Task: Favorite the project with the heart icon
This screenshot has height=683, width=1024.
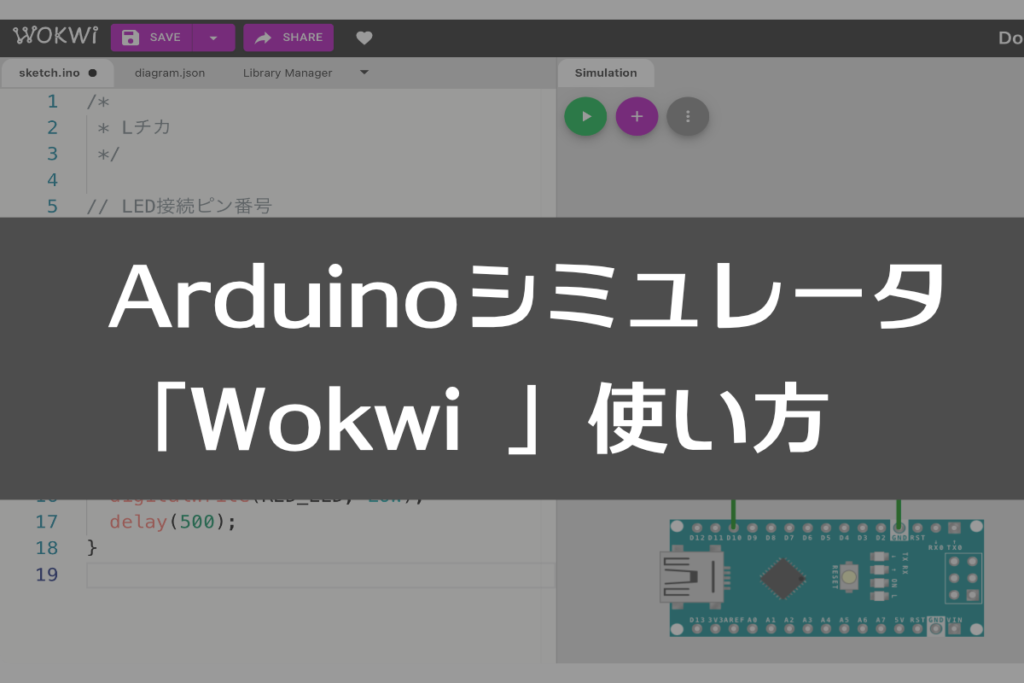Action: (364, 37)
